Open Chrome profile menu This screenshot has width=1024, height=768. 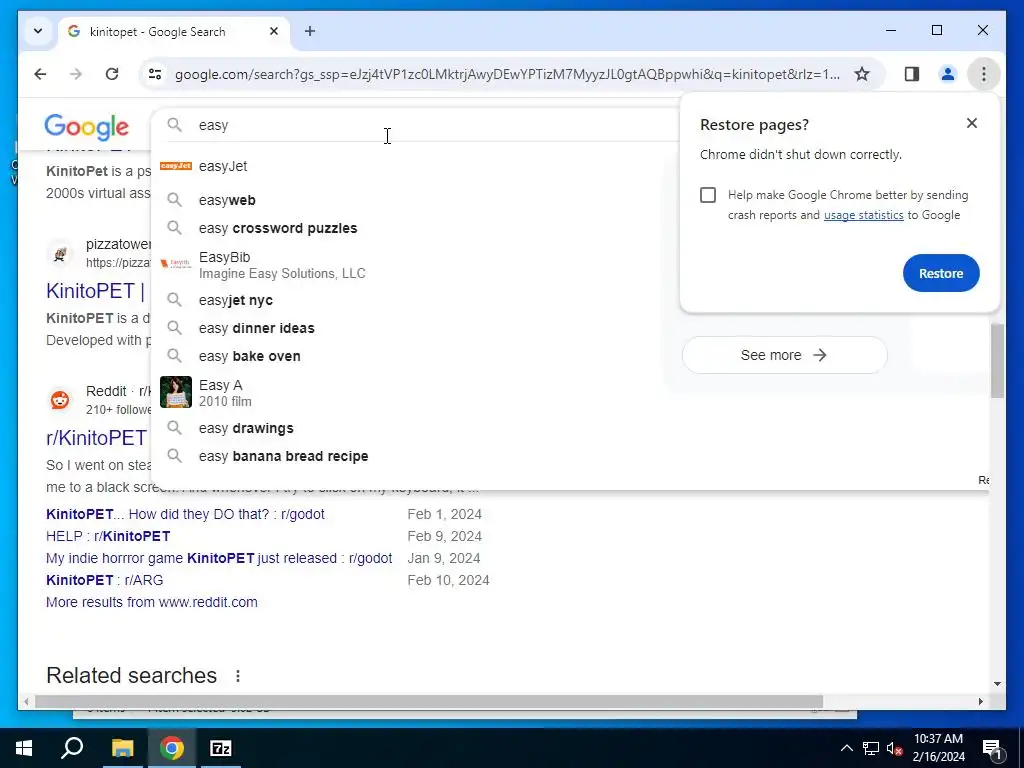click(x=948, y=74)
